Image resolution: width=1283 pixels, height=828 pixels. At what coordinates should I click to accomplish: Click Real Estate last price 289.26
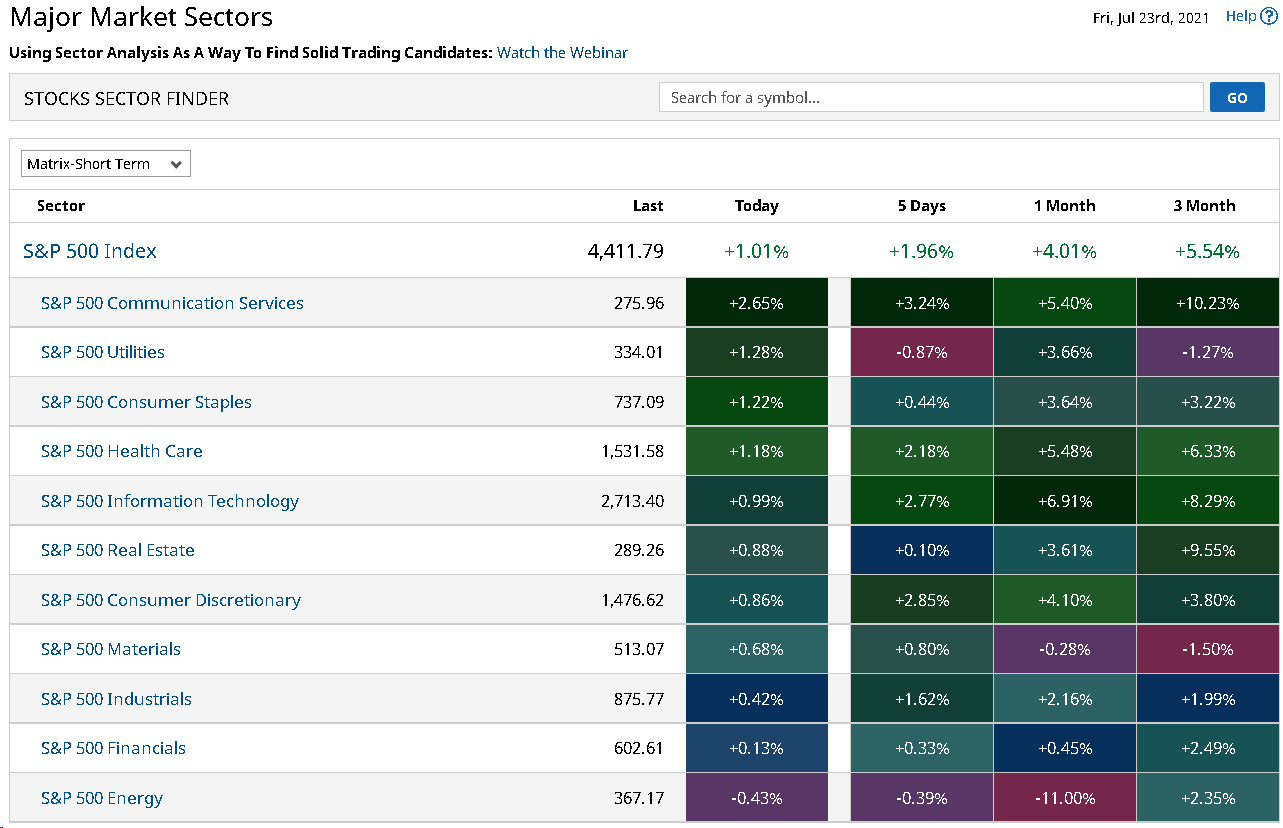pyautogui.click(x=639, y=550)
